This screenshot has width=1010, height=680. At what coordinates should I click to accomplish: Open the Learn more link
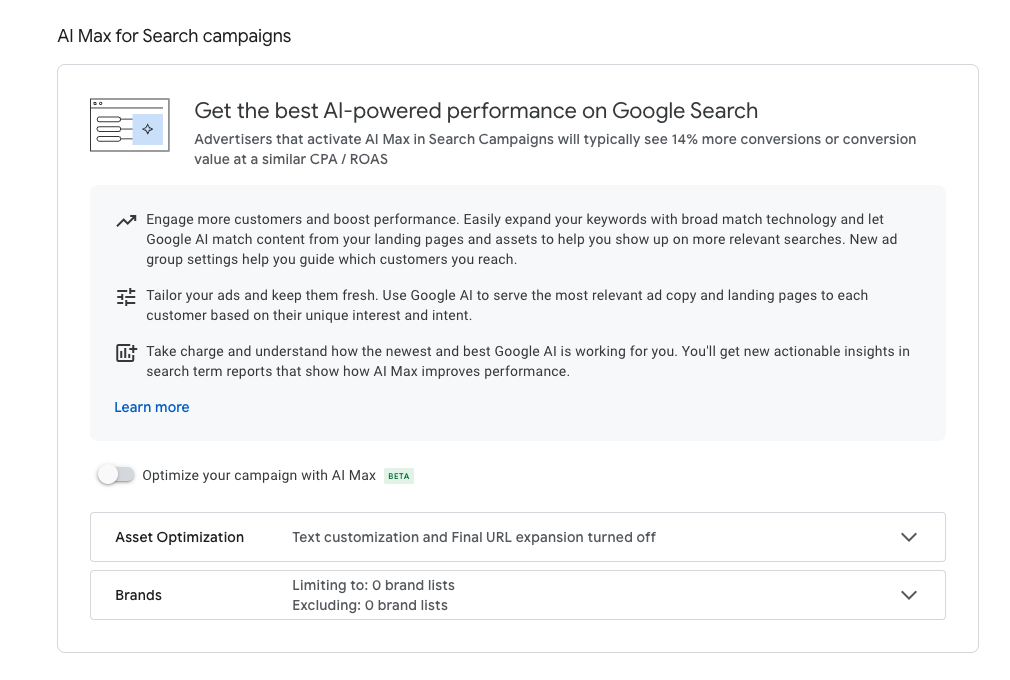point(152,407)
